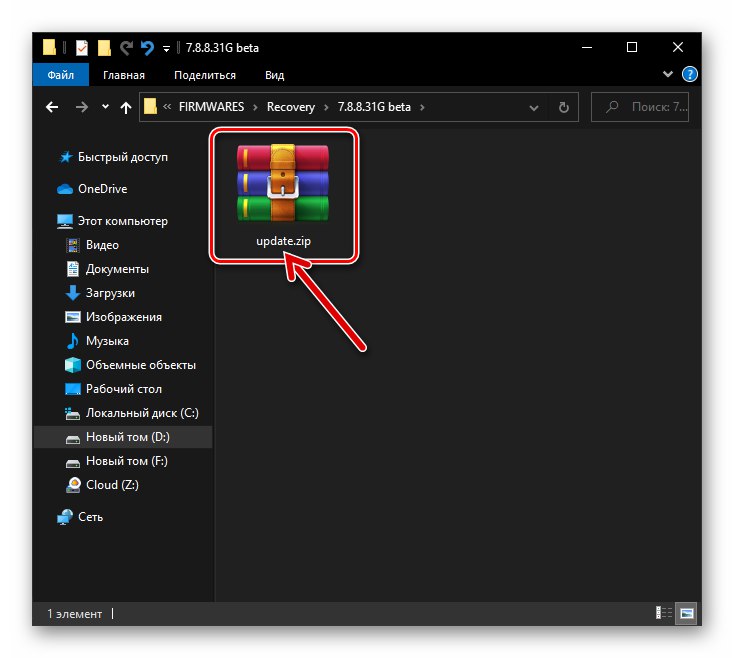Open the Изображения folder
The height and width of the screenshot is (658, 734).
(x=124, y=317)
